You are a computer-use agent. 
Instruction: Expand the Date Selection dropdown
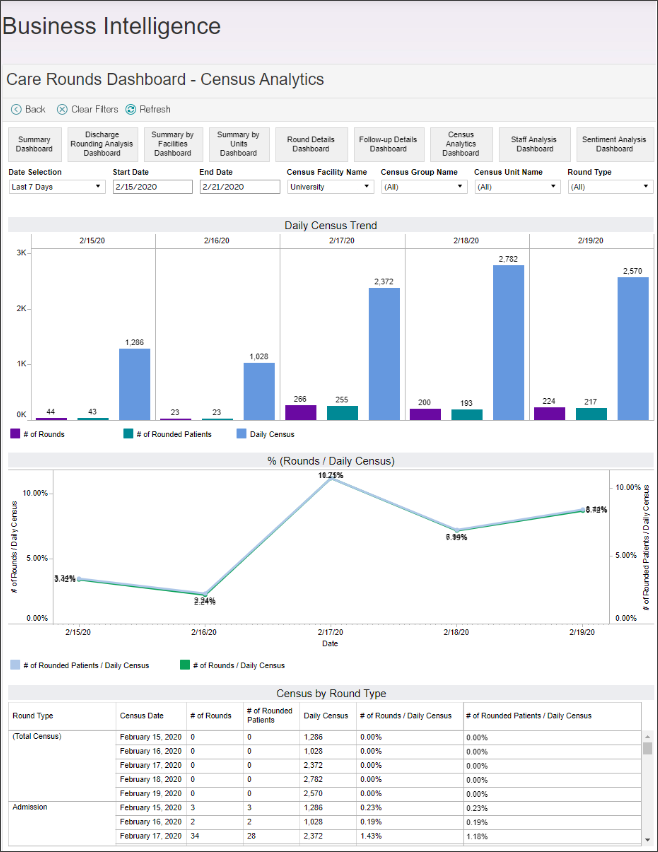point(56,187)
